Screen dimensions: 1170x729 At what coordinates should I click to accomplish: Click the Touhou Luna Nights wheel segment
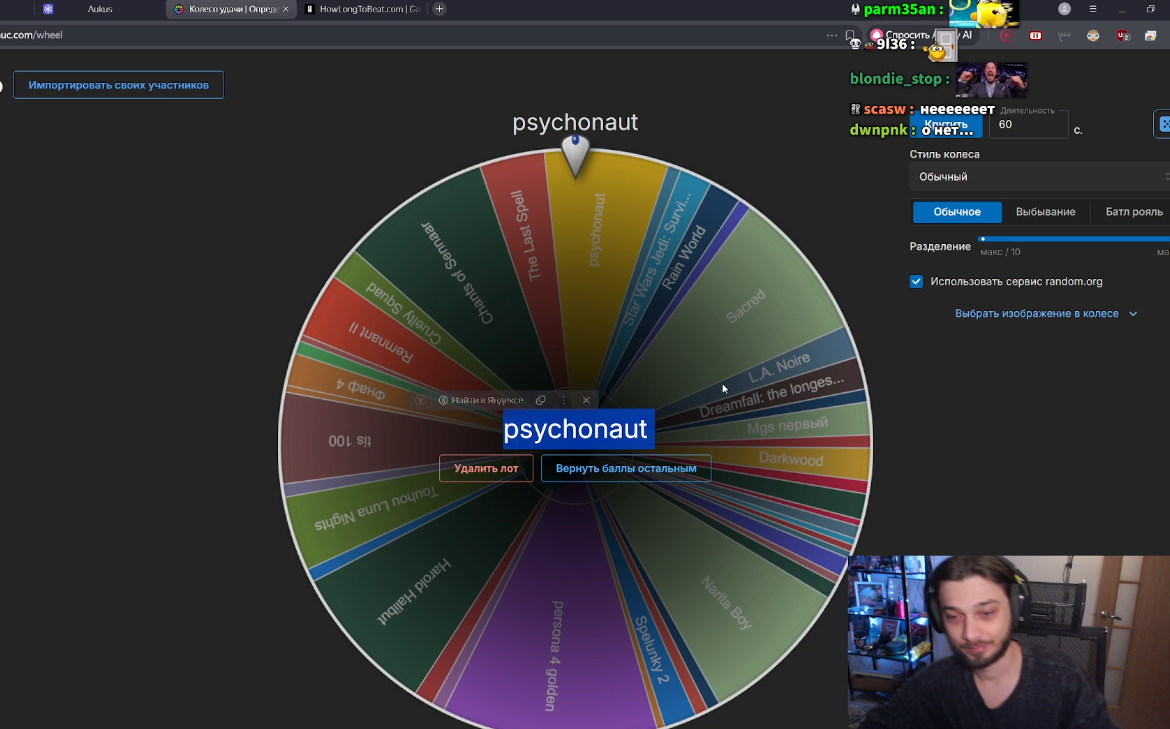pos(376,509)
